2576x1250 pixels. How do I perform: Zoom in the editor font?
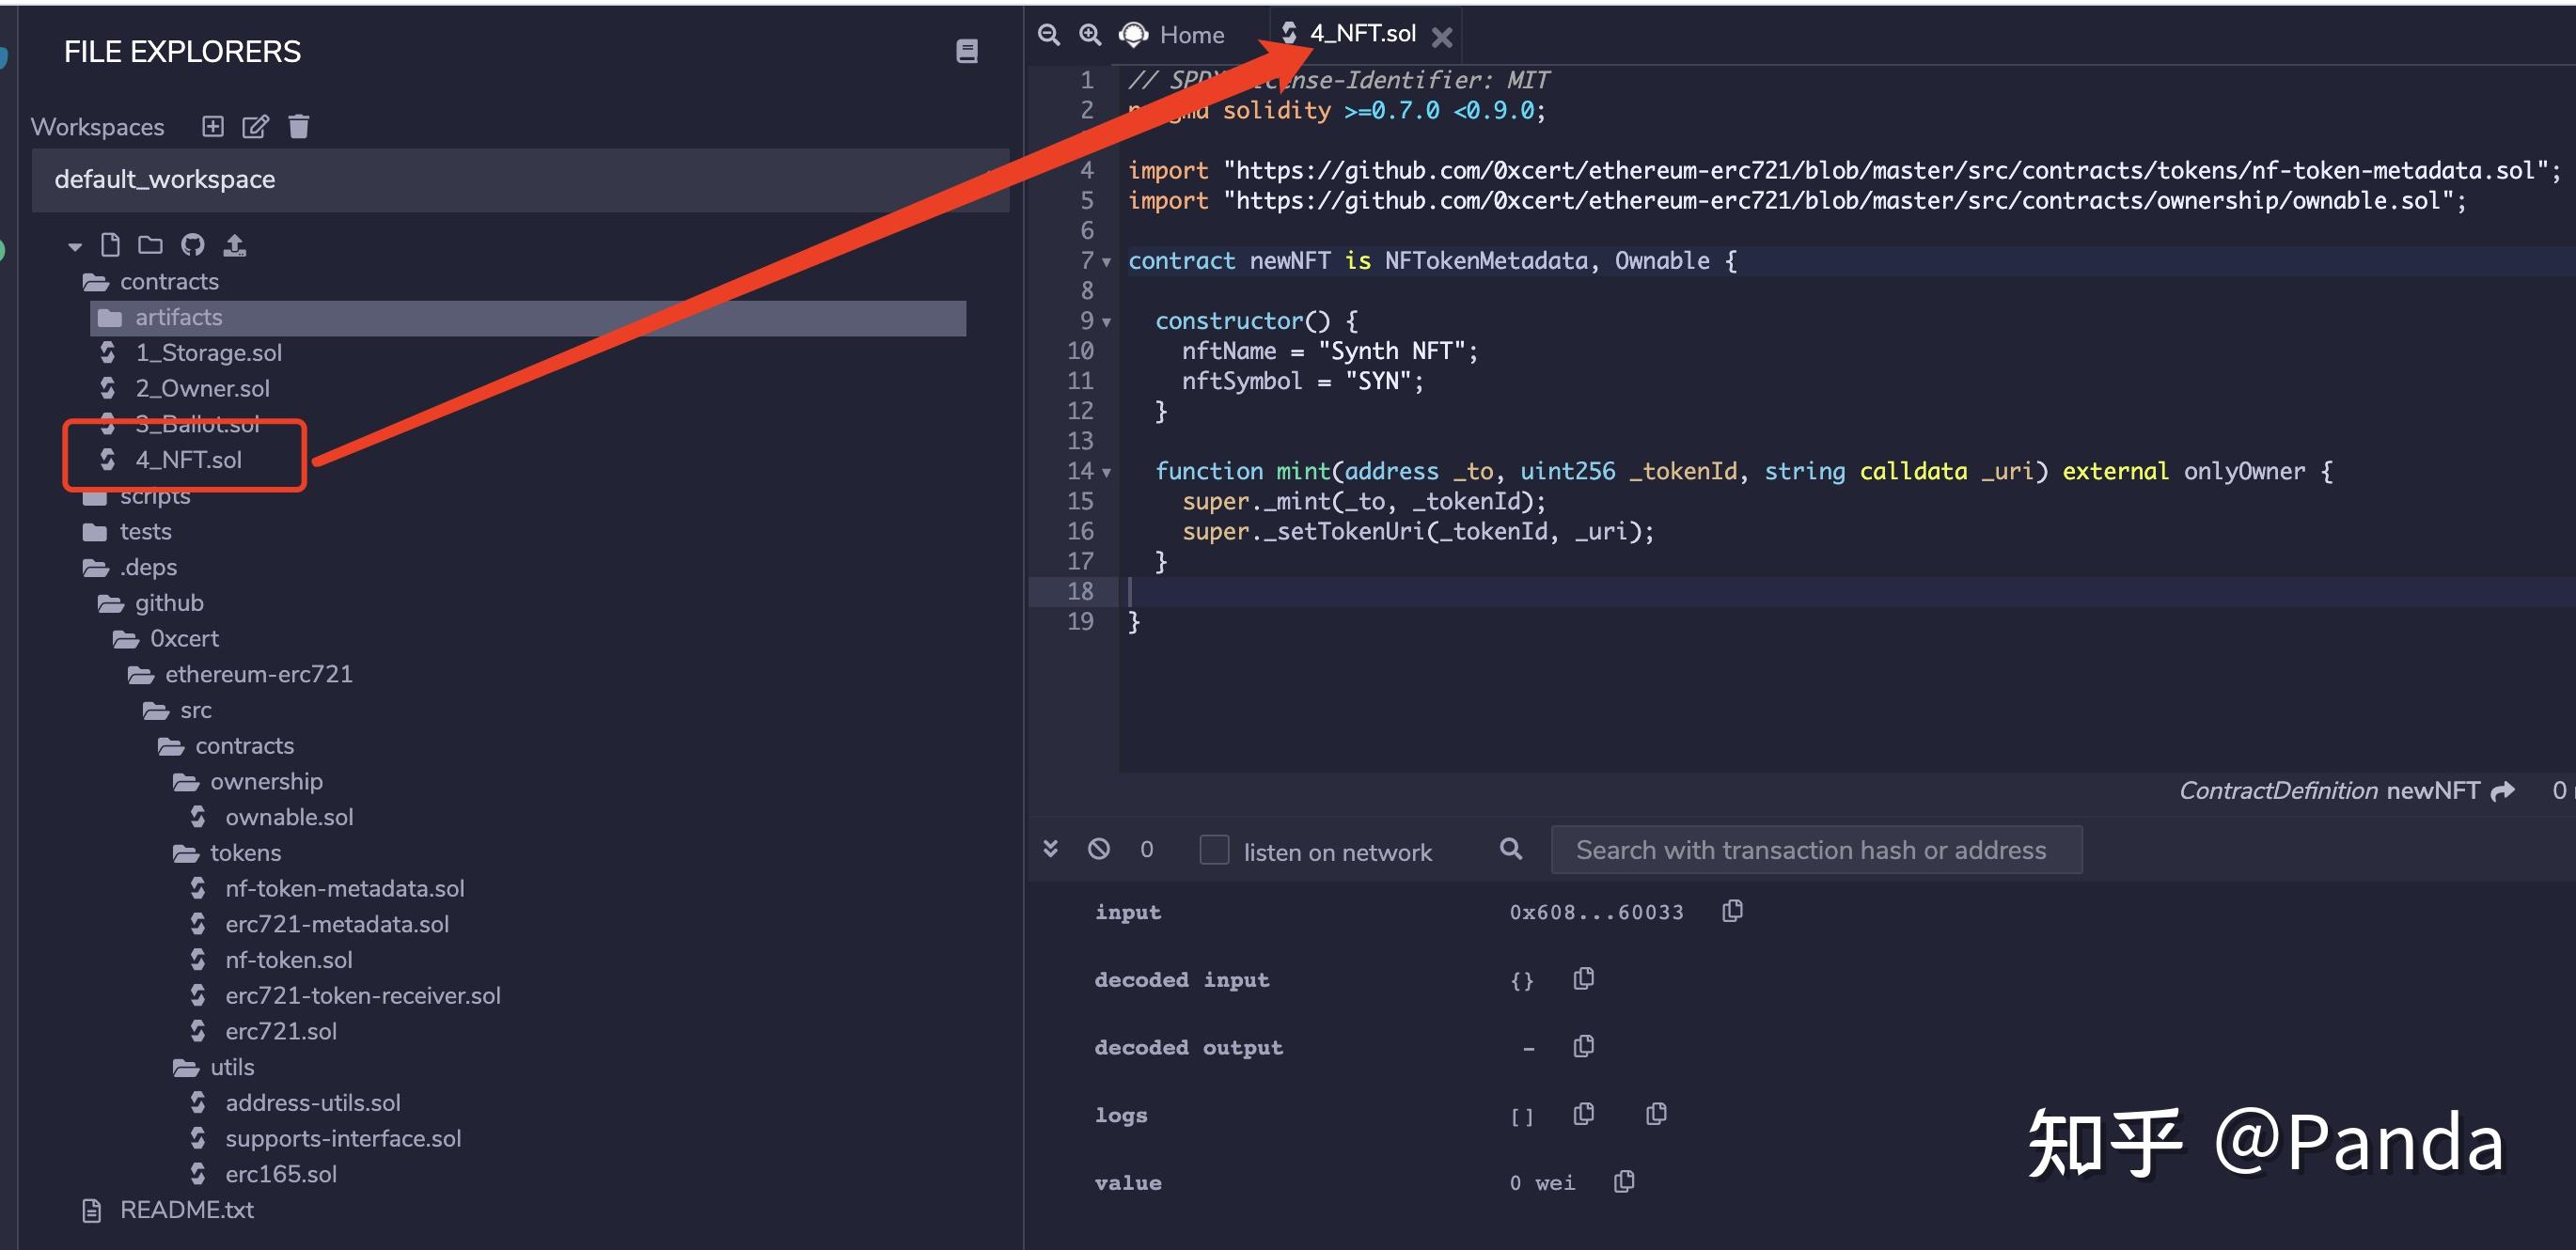tap(1089, 35)
